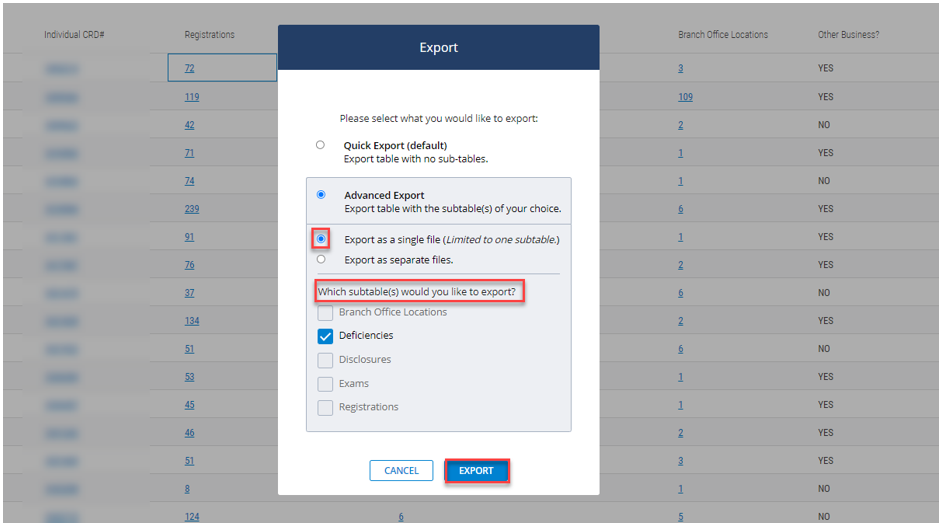
Task: Select the Quick Export (default) radio button
Action: tap(320, 145)
